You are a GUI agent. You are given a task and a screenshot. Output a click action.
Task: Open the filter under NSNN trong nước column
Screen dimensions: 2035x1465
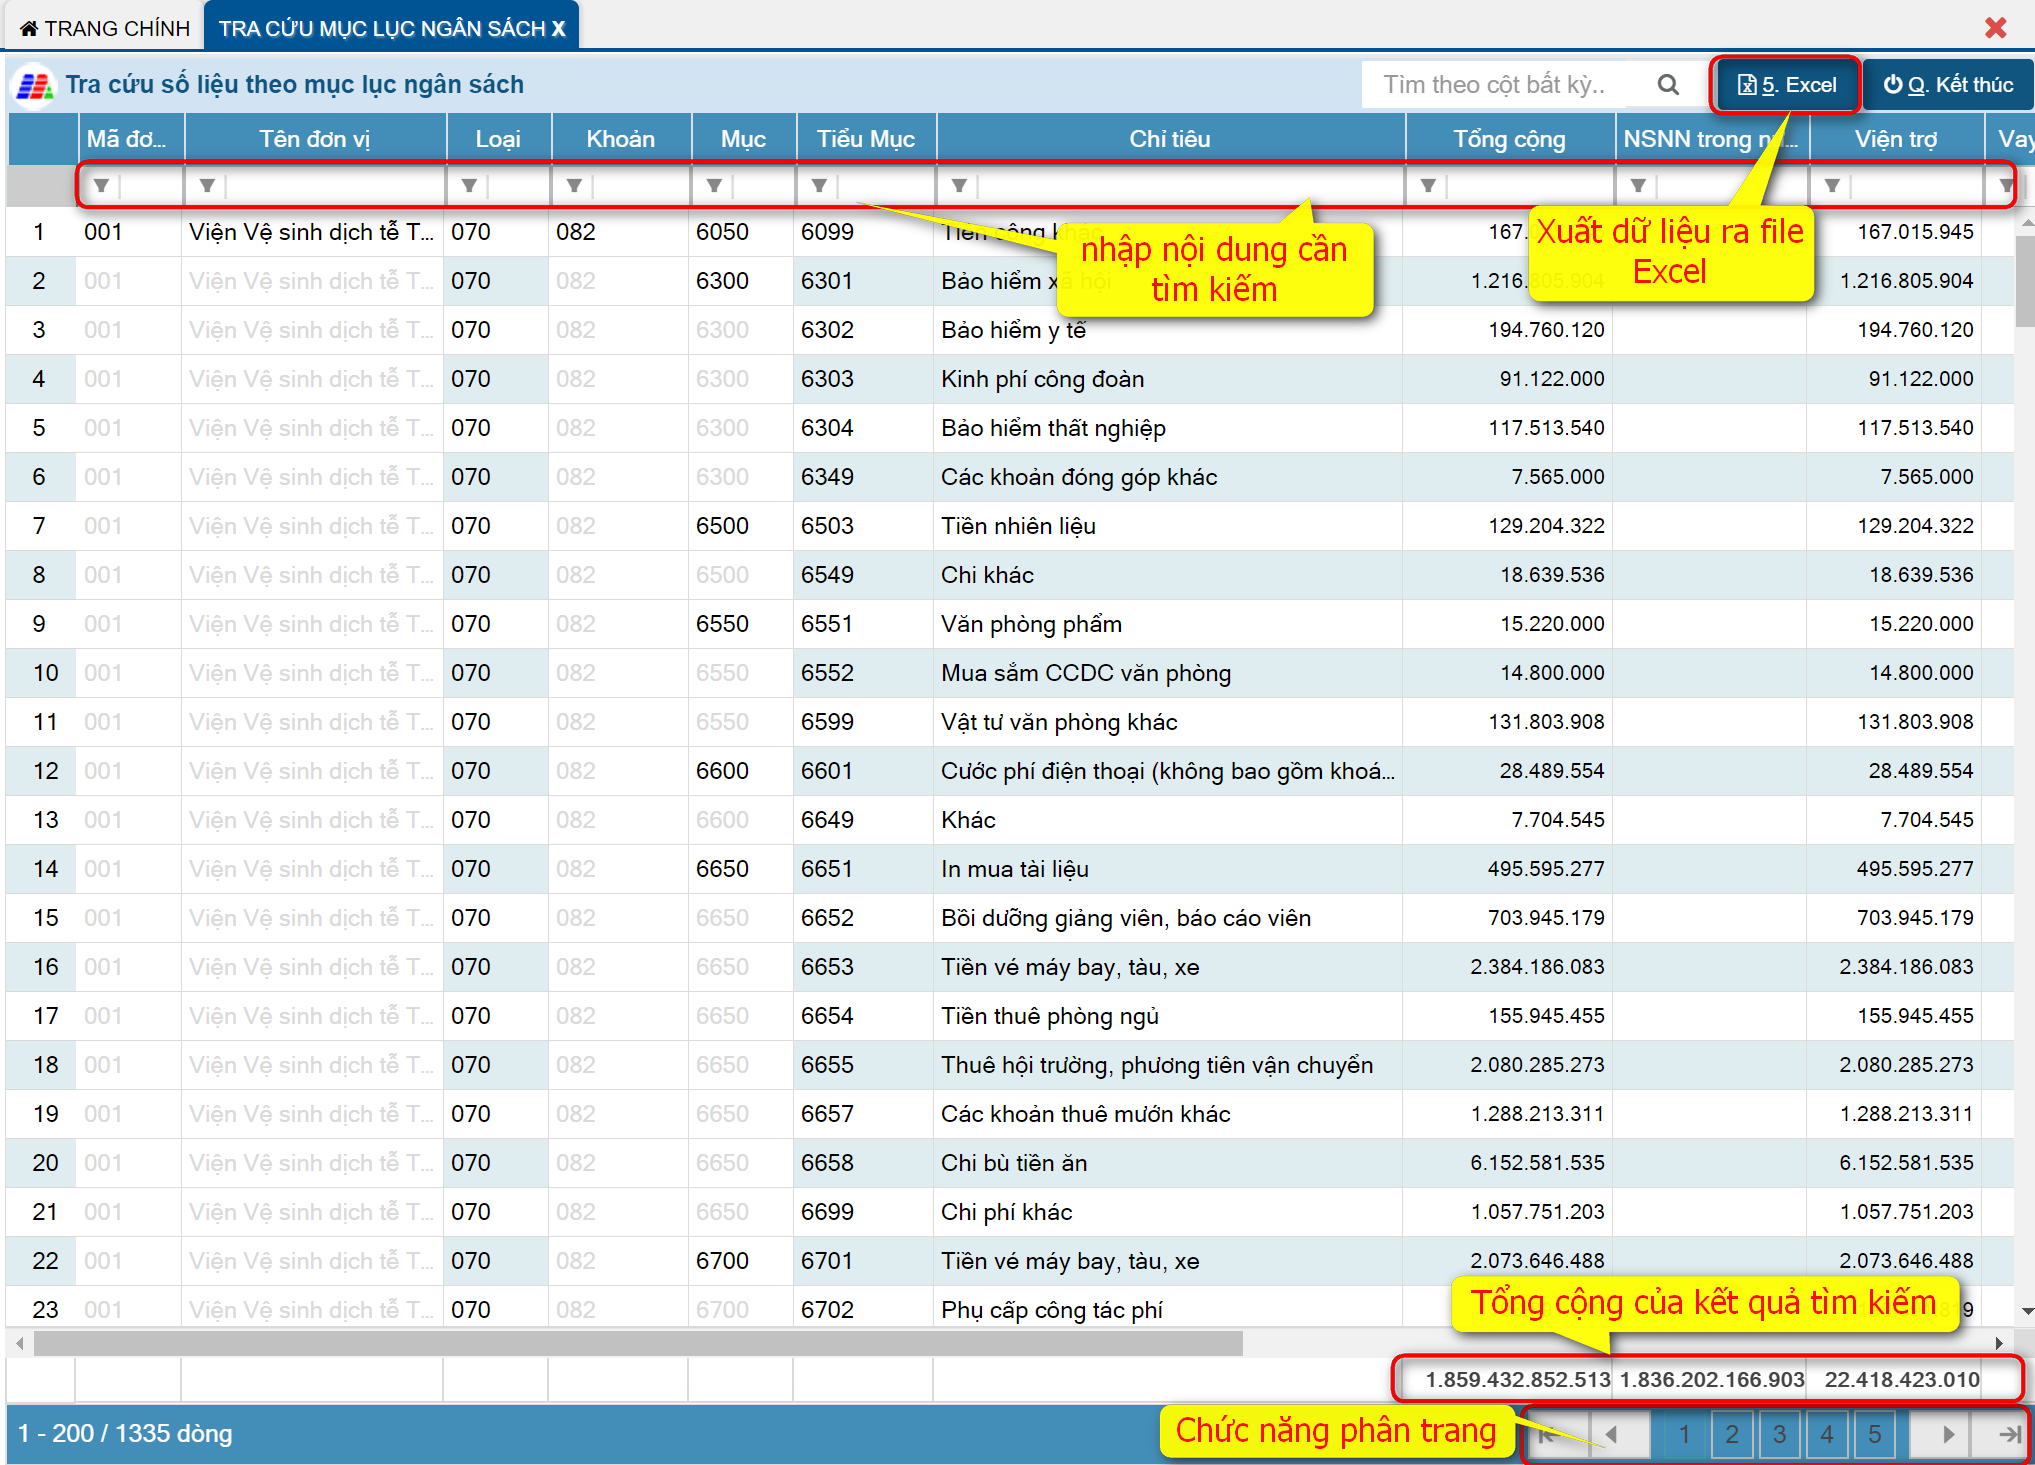coord(1638,186)
